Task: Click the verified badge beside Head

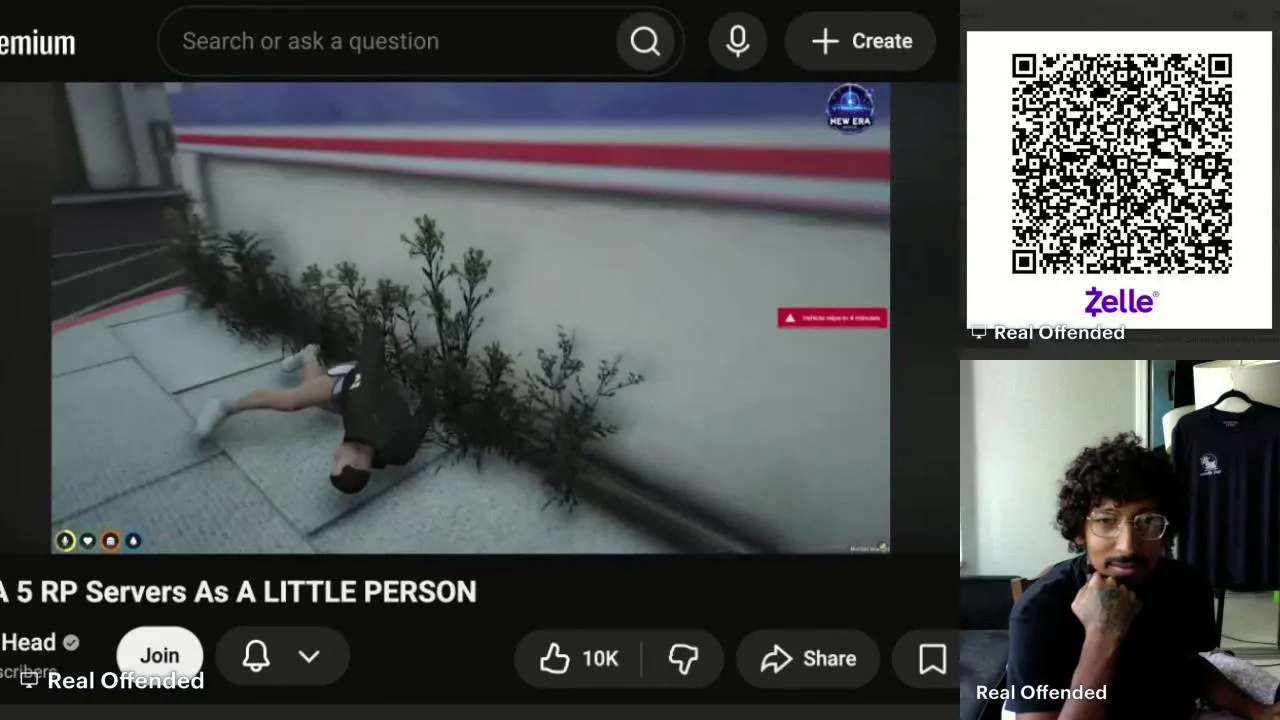Action: [x=71, y=643]
